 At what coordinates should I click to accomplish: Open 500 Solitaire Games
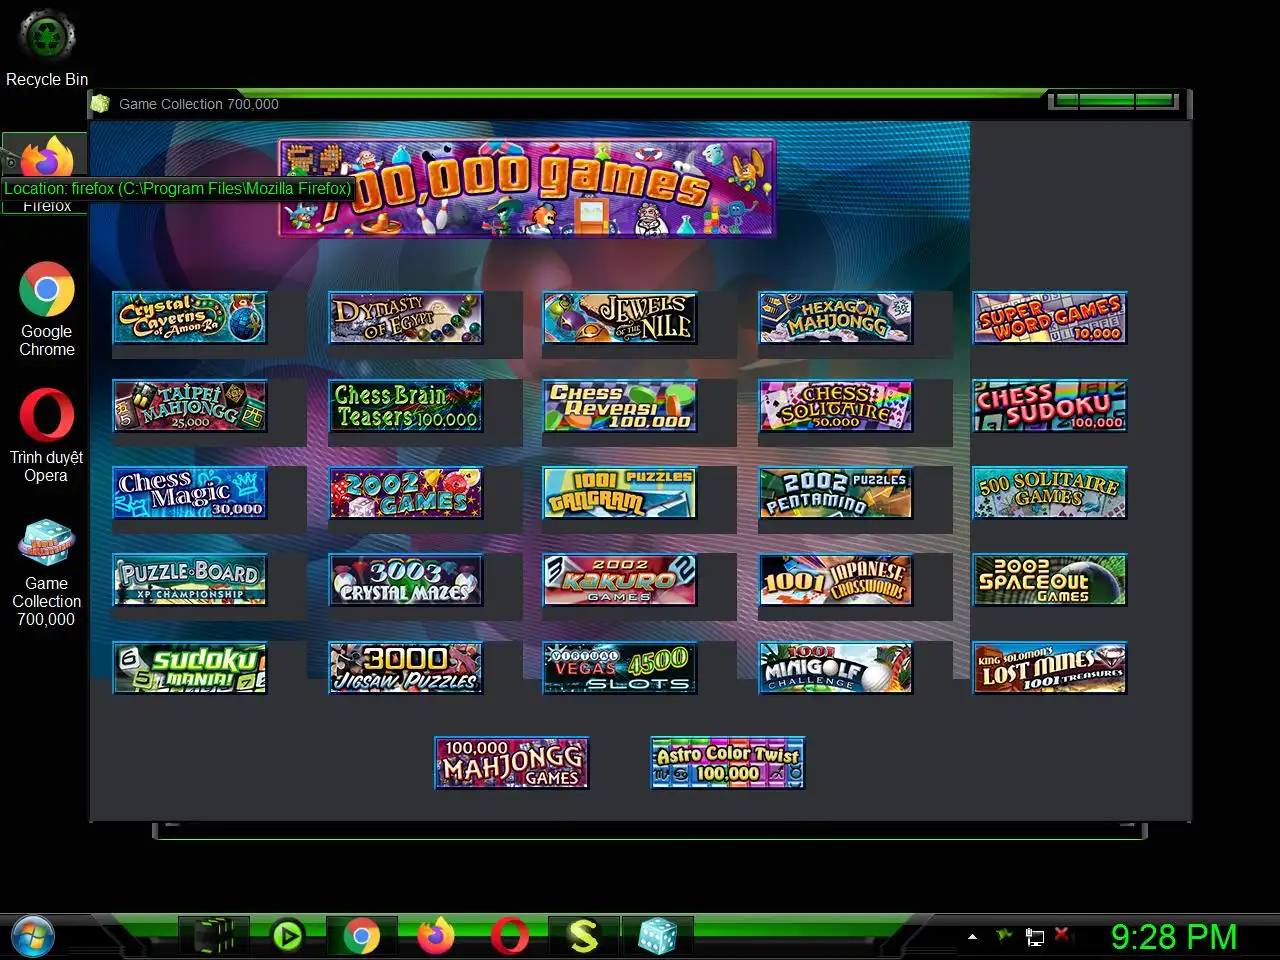coord(1050,493)
